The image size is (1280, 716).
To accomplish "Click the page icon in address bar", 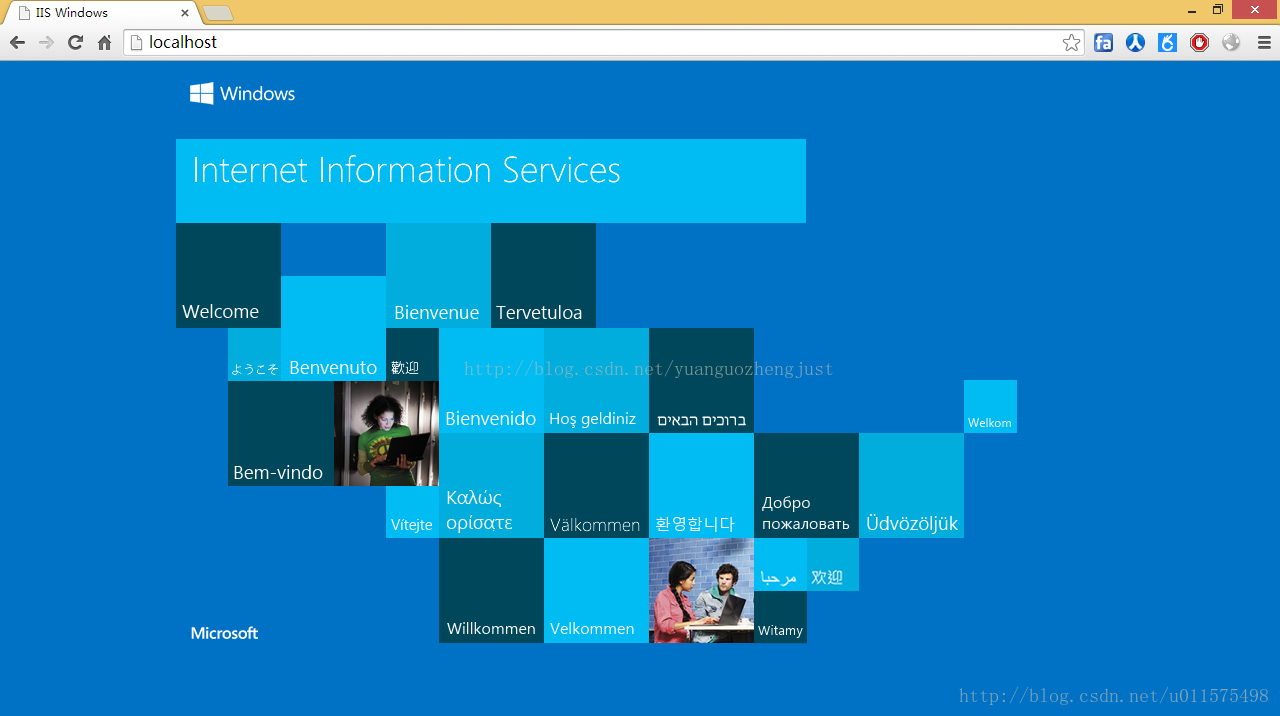I will [x=137, y=42].
